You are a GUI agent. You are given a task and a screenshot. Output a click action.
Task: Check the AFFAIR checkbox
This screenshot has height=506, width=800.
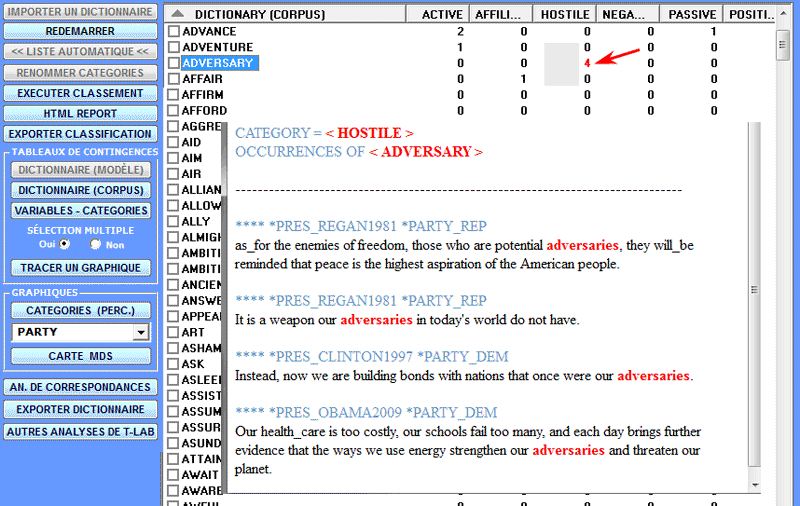click(174, 79)
